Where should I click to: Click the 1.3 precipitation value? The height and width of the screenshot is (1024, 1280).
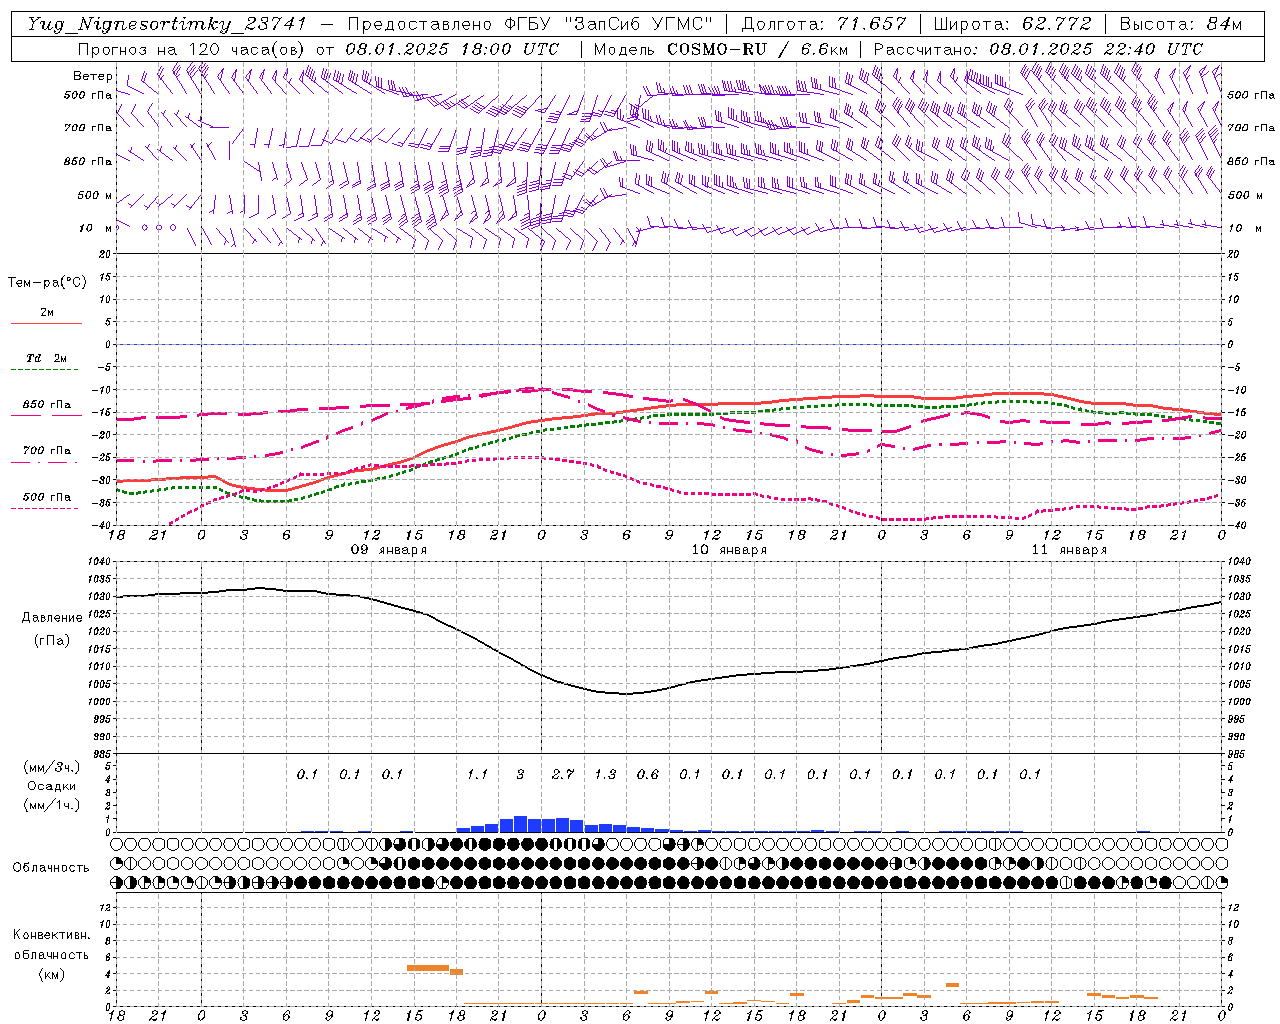coord(605,774)
